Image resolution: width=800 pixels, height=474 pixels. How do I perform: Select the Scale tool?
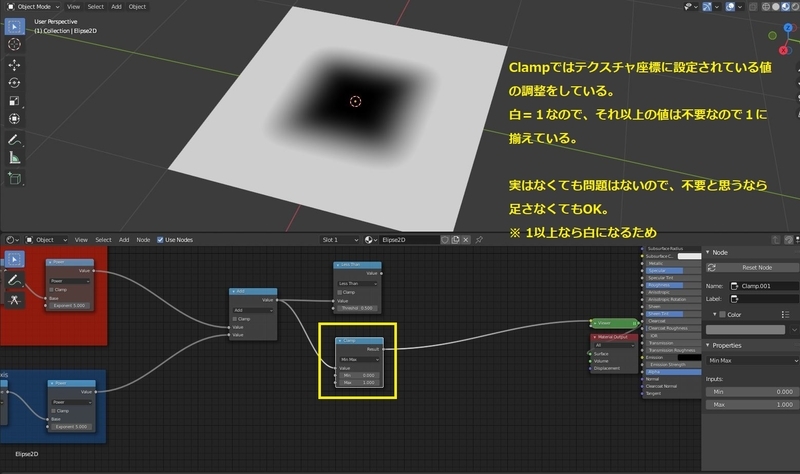coord(14,101)
